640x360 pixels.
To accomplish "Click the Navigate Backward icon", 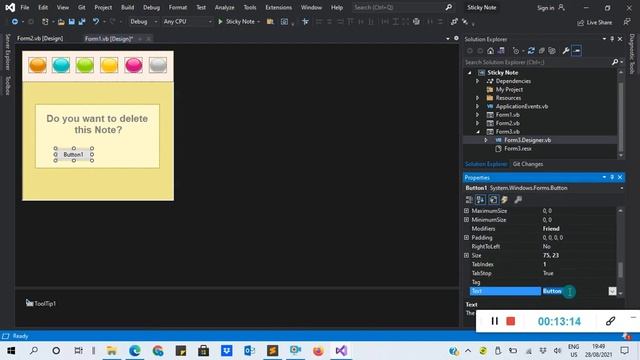I will pyautogui.click(x=15, y=21).
